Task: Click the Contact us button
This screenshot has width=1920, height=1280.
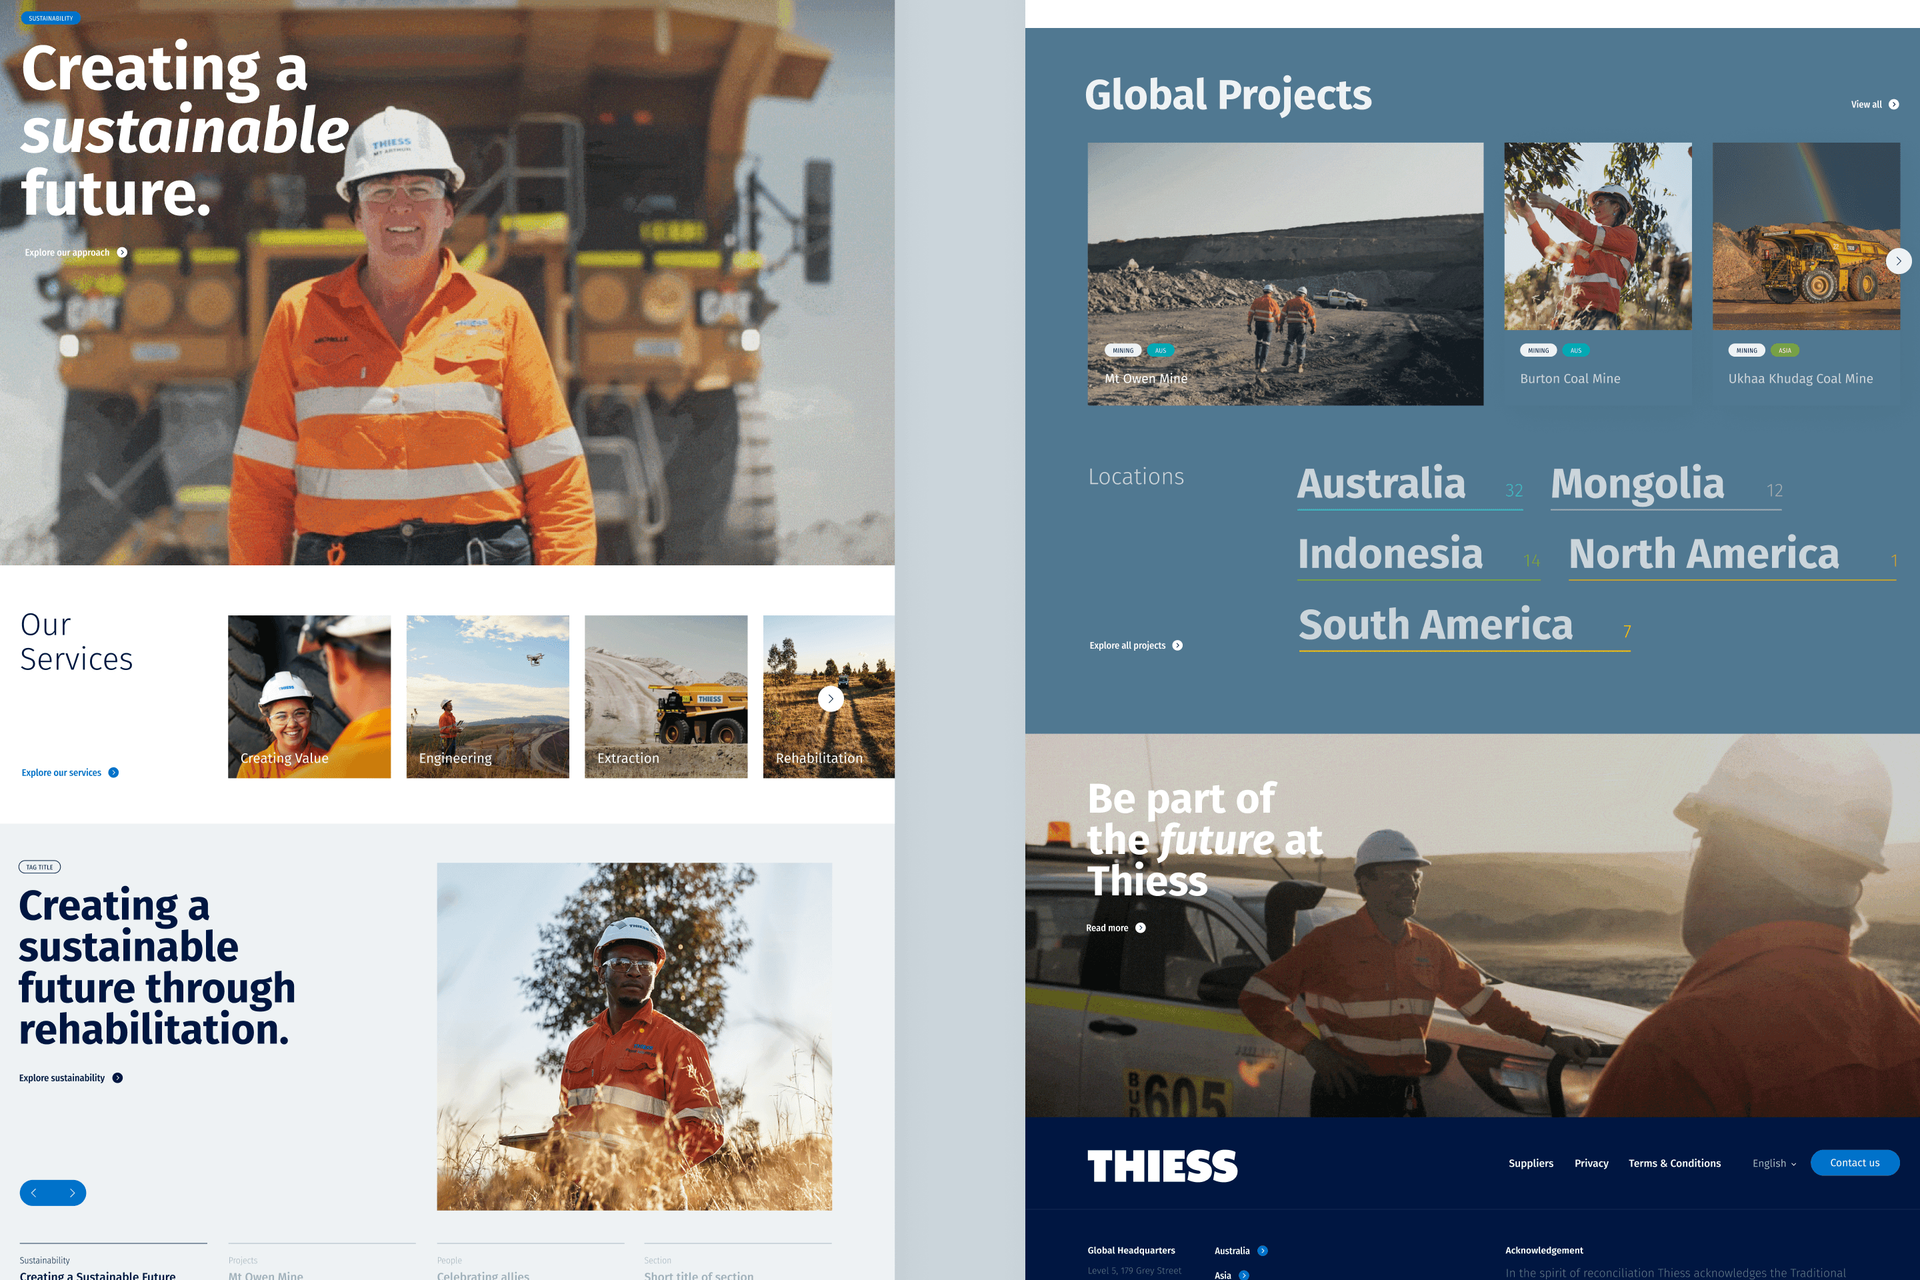Action: pos(1854,1163)
